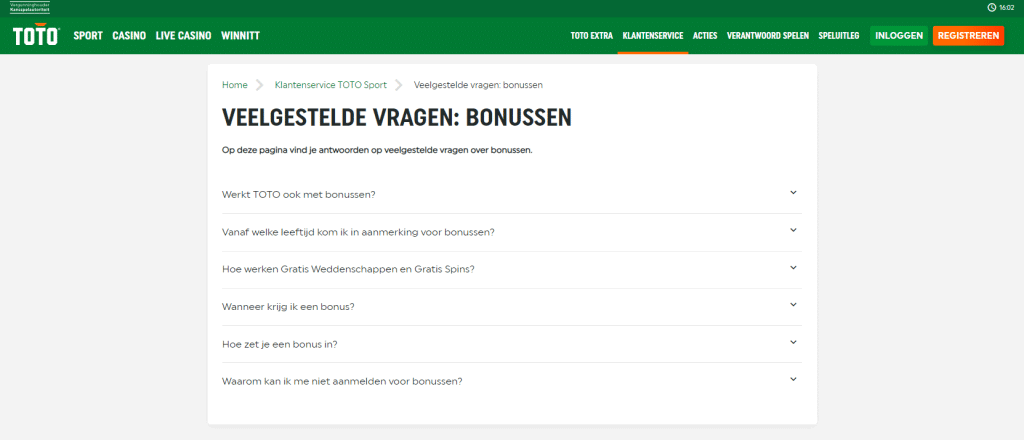The height and width of the screenshot is (440, 1024).
Task: Click text 'Hoe werken Gratis Weddenschappen en Gratis Spins?'
Action: pyautogui.click(x=348, y=269)
